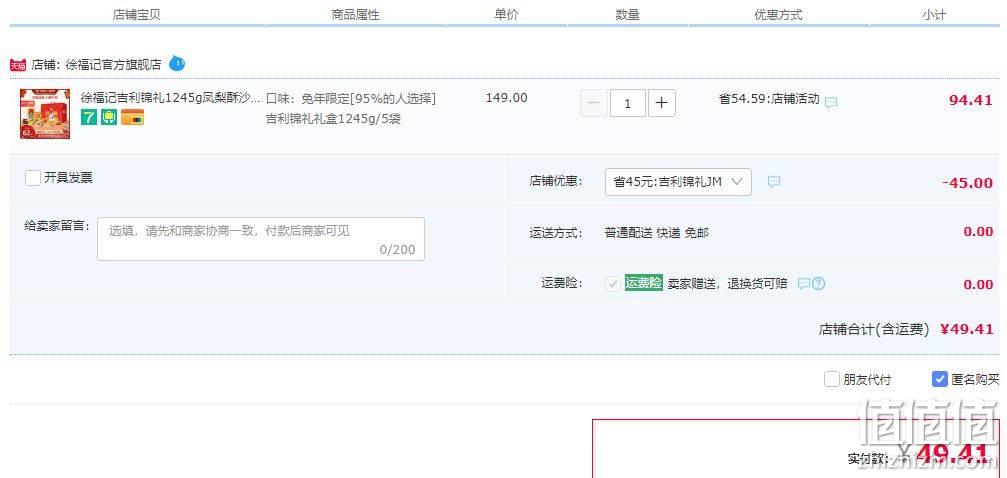Click the subtotal 94.41
The image size is (1007, 478).
click(971, 100)
